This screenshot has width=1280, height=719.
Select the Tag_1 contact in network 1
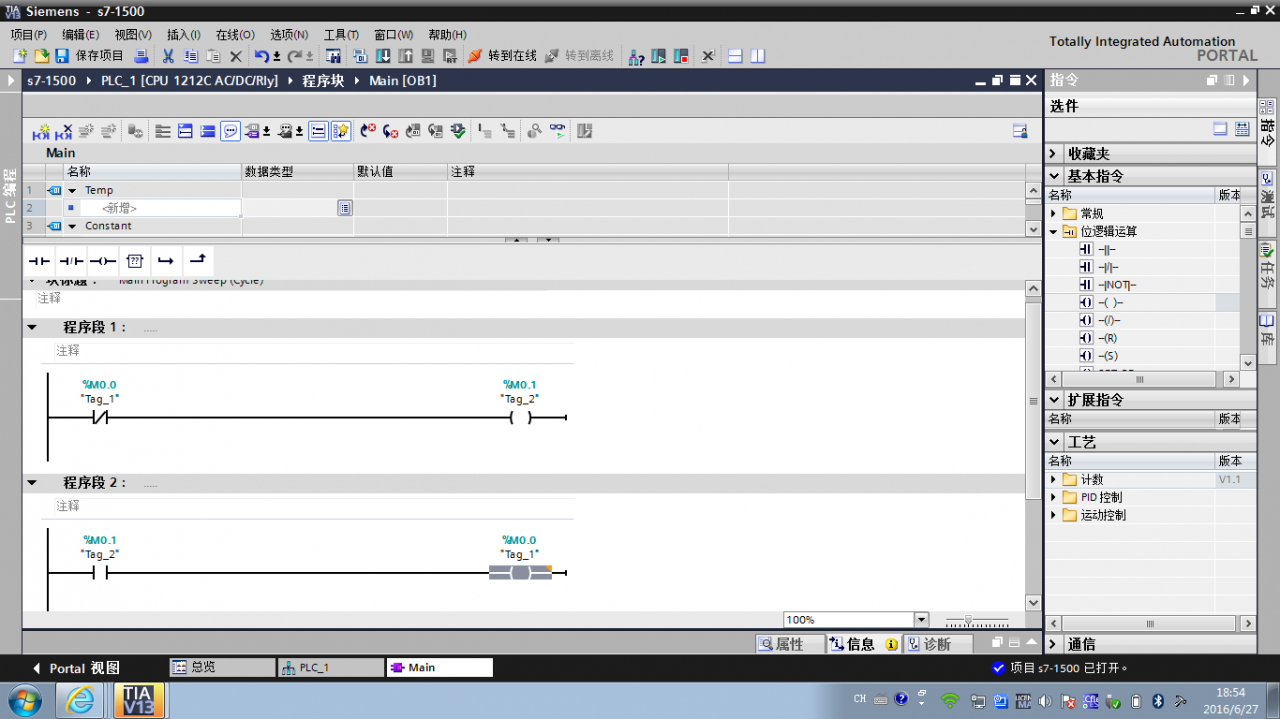point(99,417)
